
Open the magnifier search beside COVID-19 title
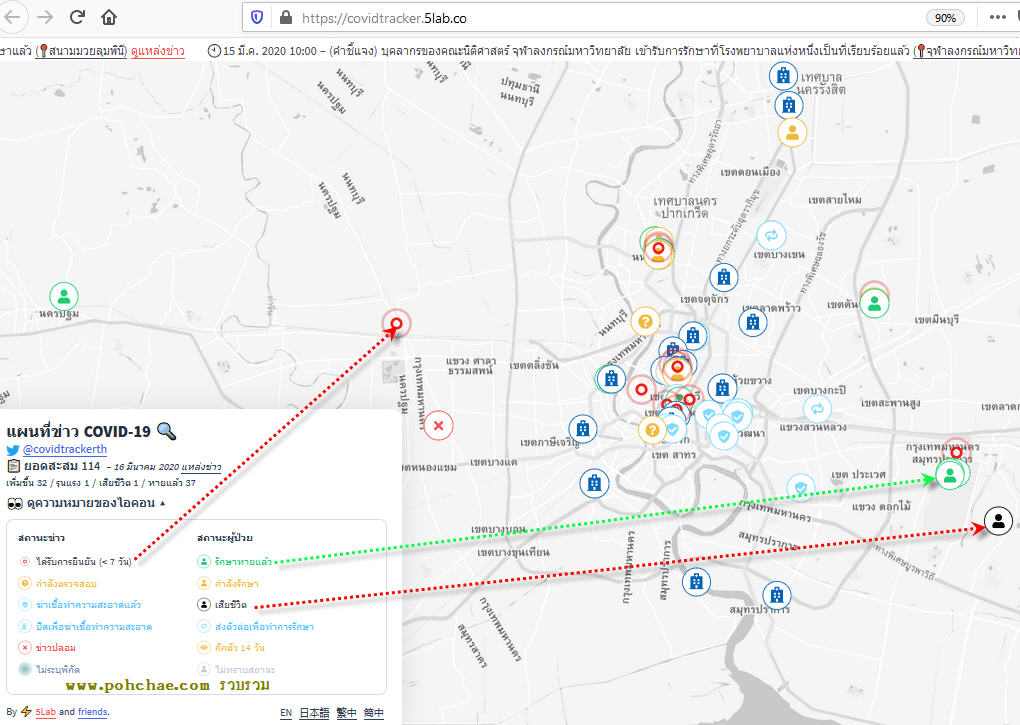167,431
